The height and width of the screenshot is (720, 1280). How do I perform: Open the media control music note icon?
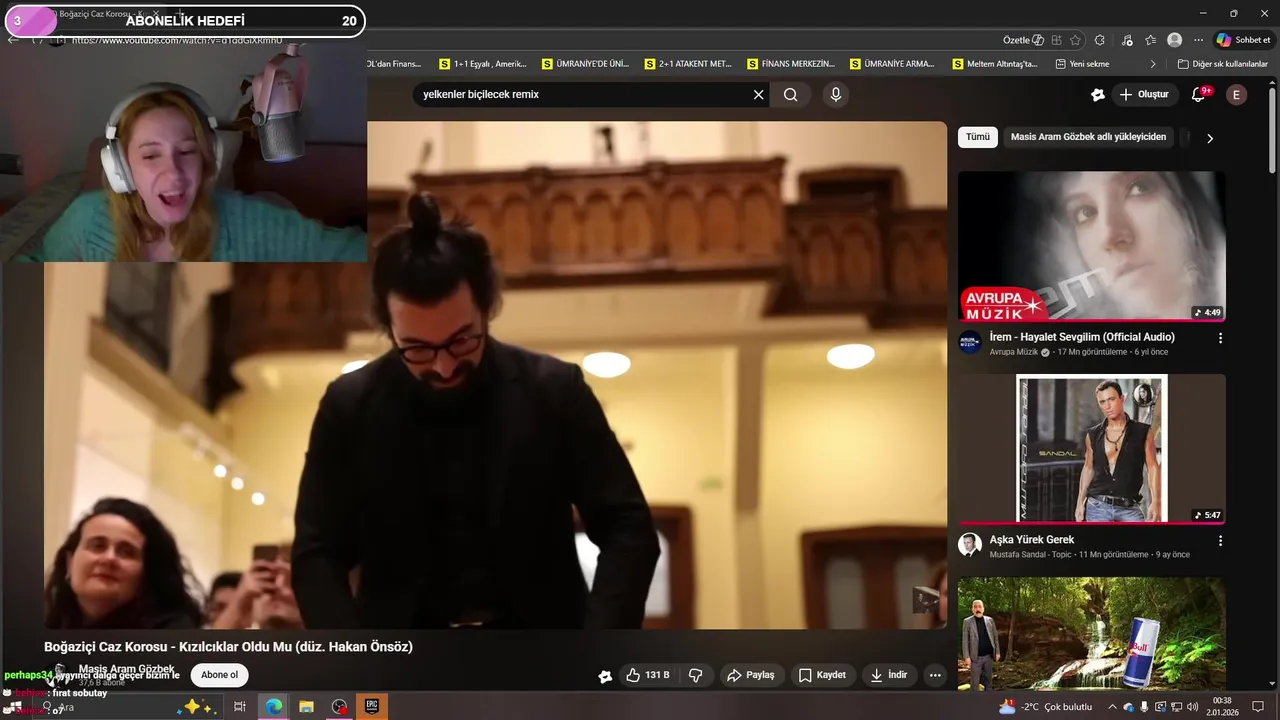1127,40
